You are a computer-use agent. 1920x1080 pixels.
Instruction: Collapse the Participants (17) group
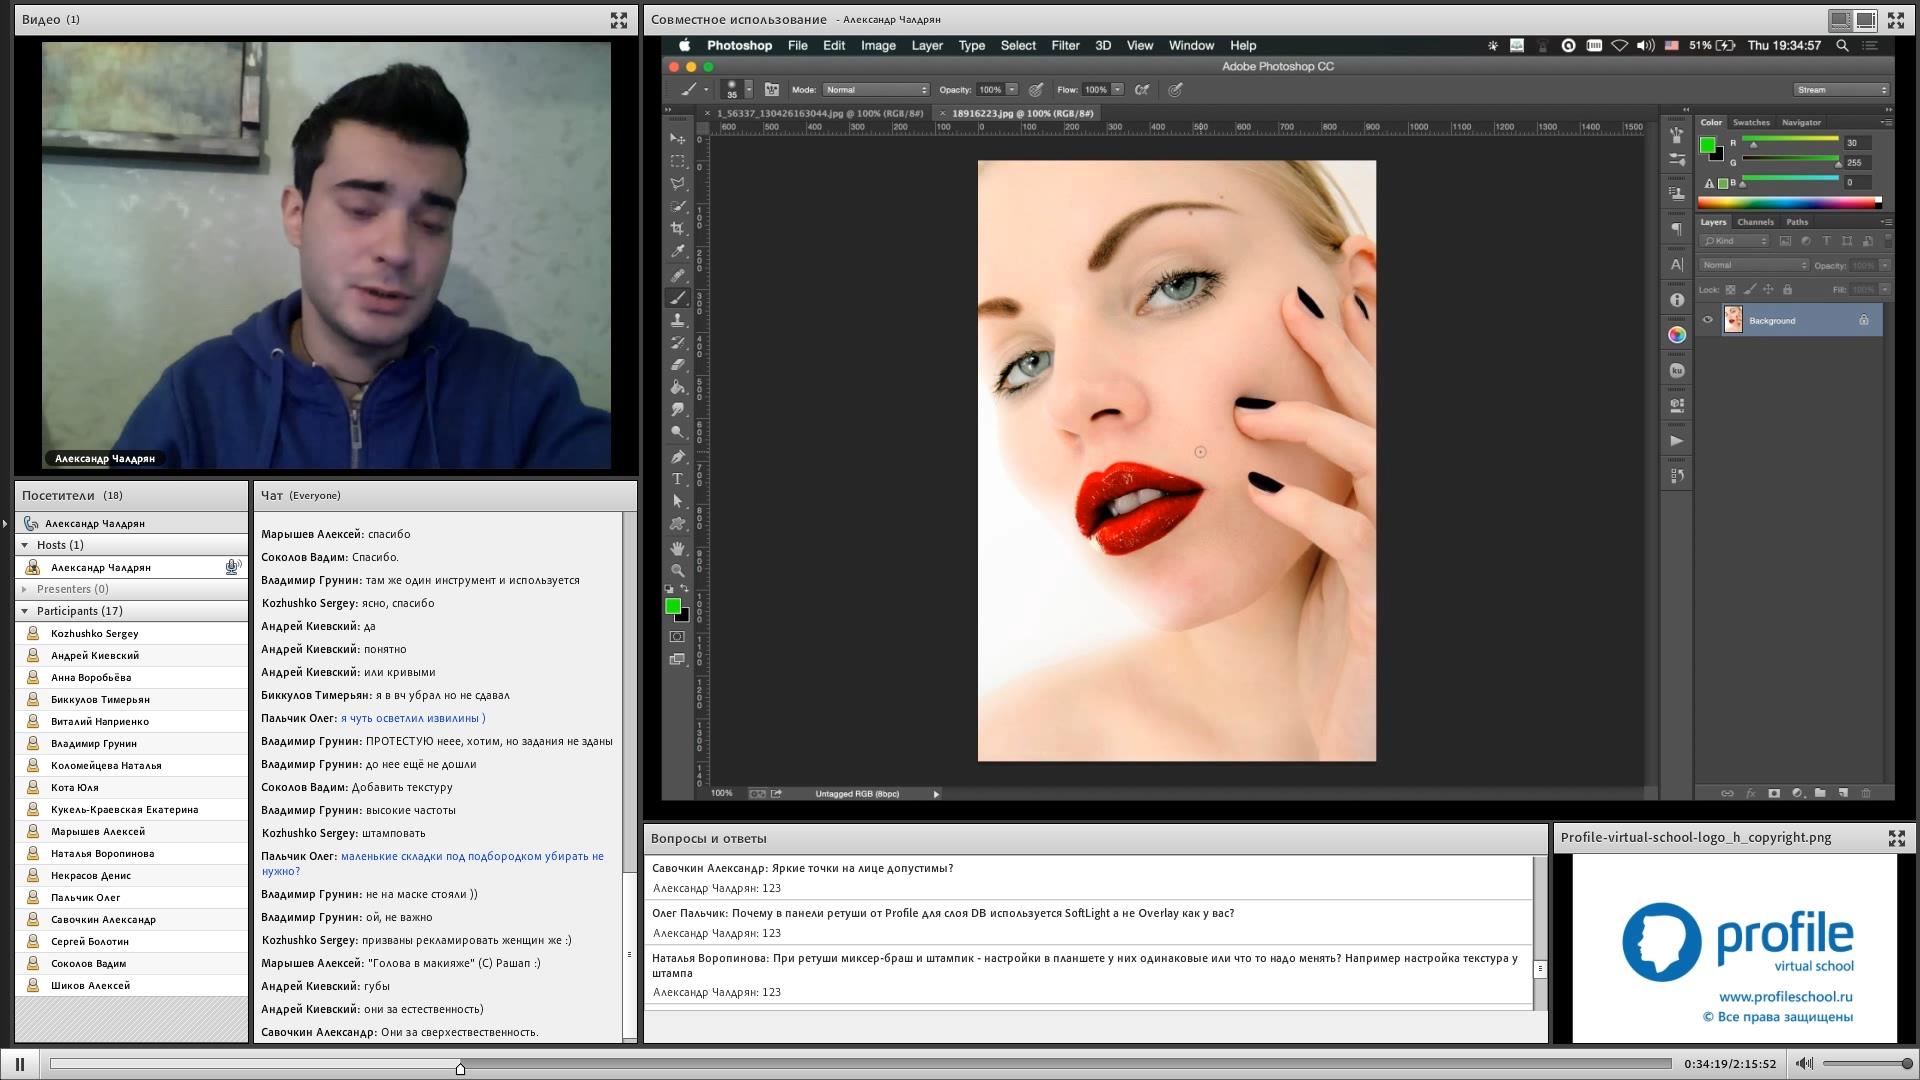25,611
